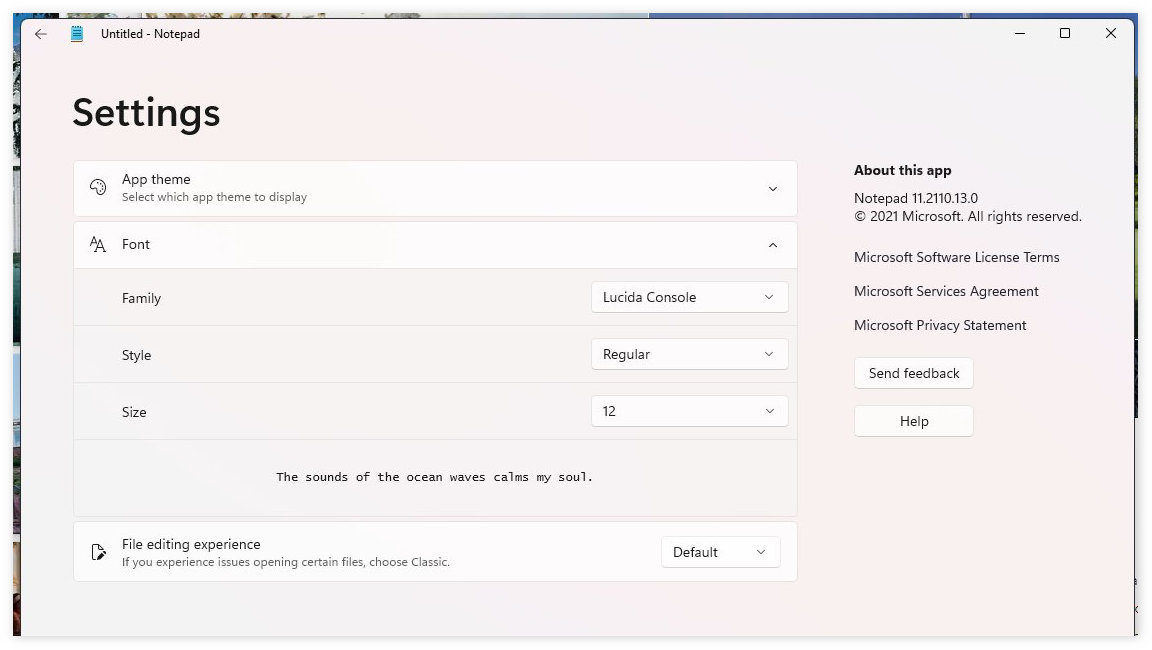This screenshot has width=1152, height=650.
Task: Expand the App theme section chevron
Action: (x=772, y=188)
